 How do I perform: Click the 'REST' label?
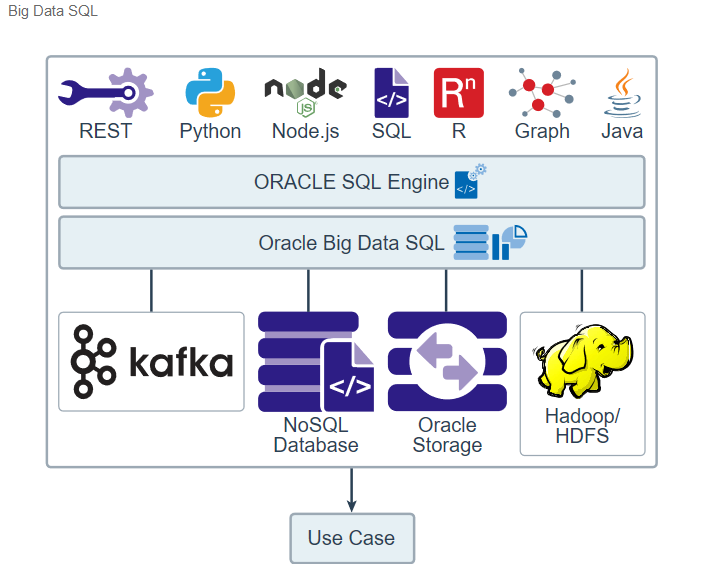point(105,131)
